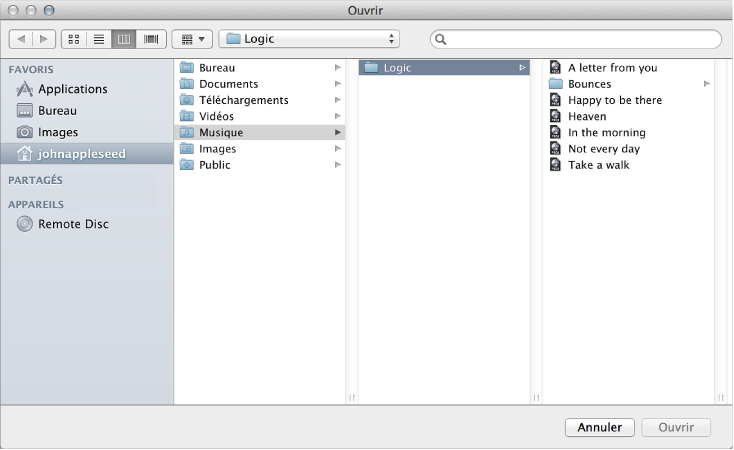Click project icon of Happy to be there
Screen dimensions: 734x450
(555, 100)
